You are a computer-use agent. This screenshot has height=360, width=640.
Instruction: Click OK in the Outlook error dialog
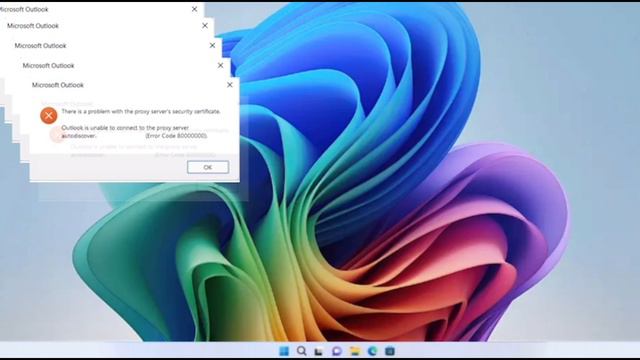(x=208, y=167)
